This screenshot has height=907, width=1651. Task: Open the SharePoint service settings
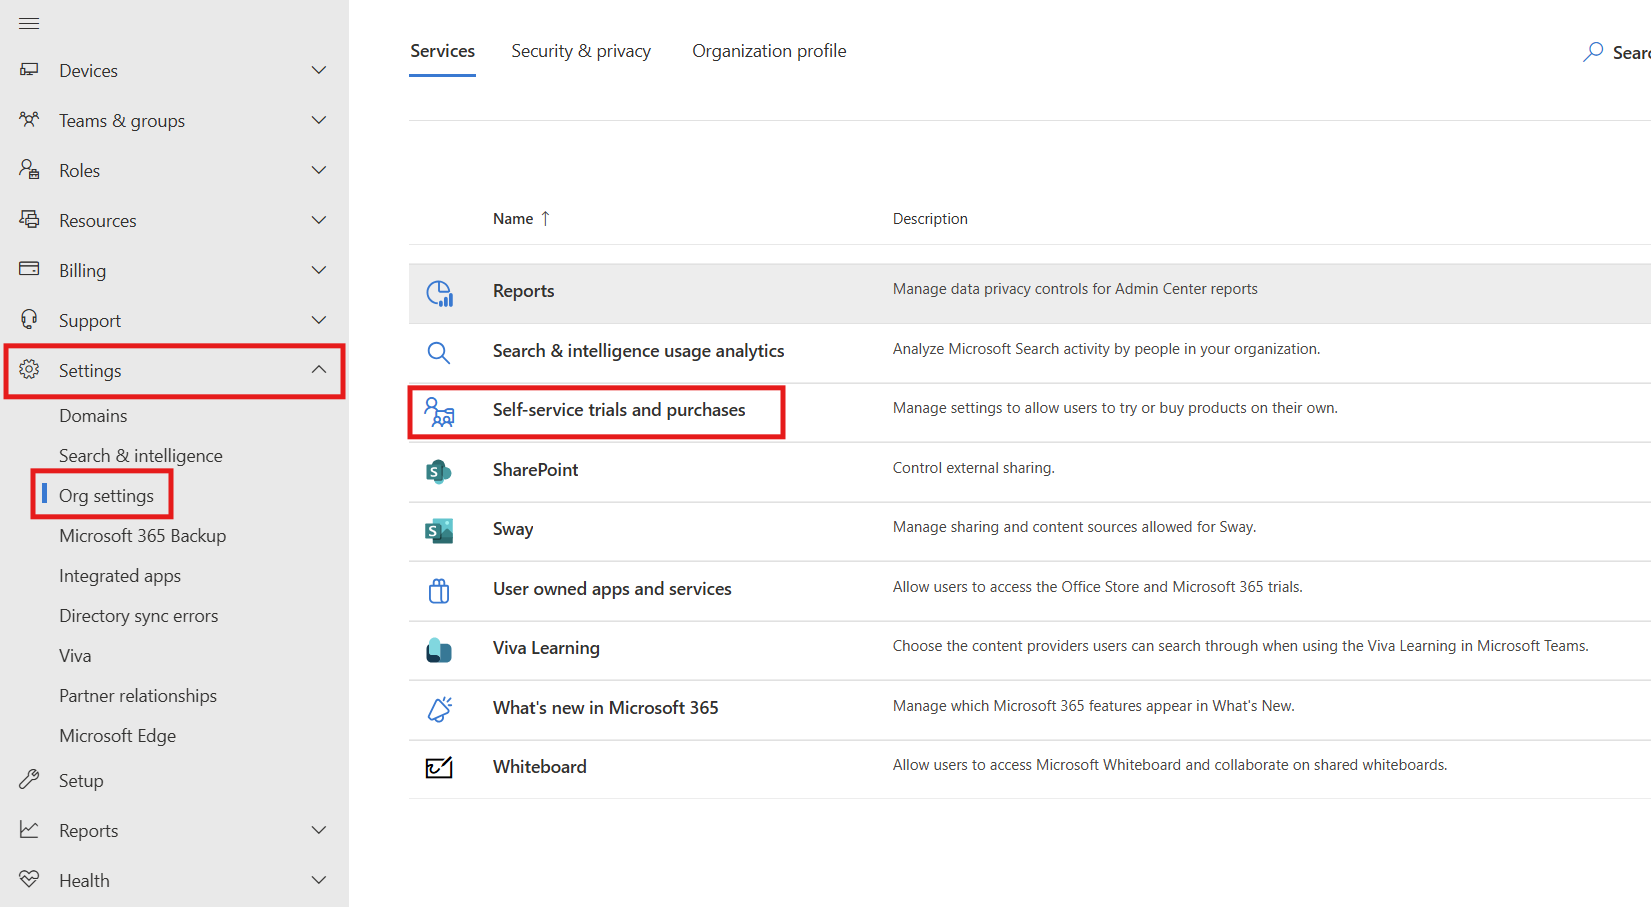(x=535, y=470)
